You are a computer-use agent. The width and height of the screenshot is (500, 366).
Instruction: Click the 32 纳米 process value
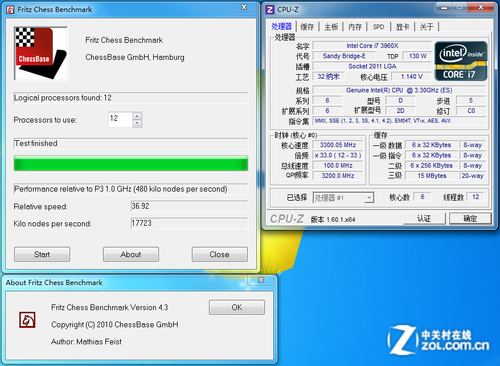pyautogui.click(x=329, y=77)
